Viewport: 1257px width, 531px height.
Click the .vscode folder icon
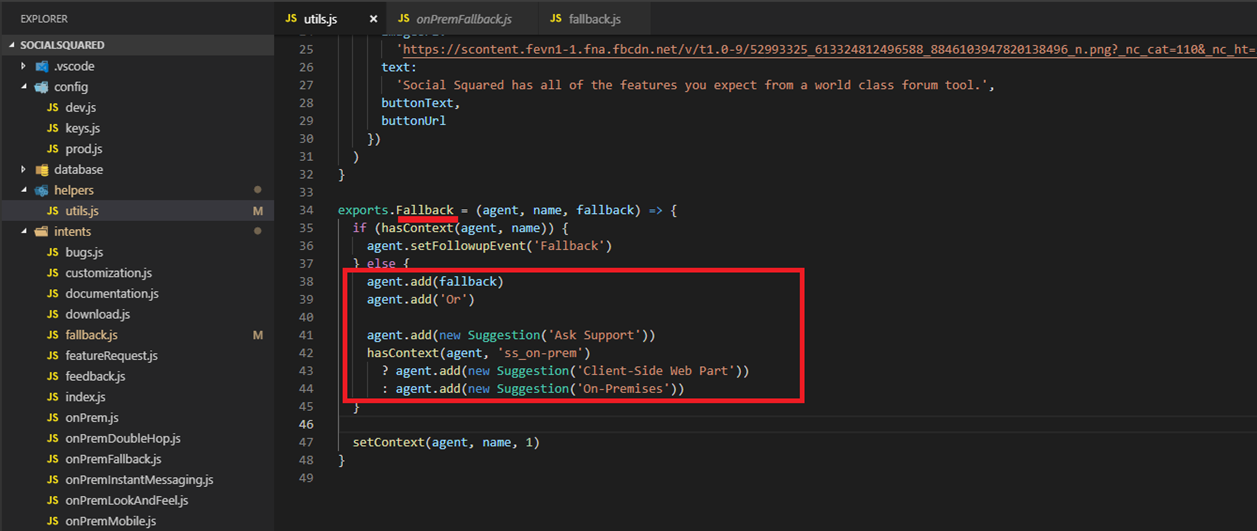[42, 66]
